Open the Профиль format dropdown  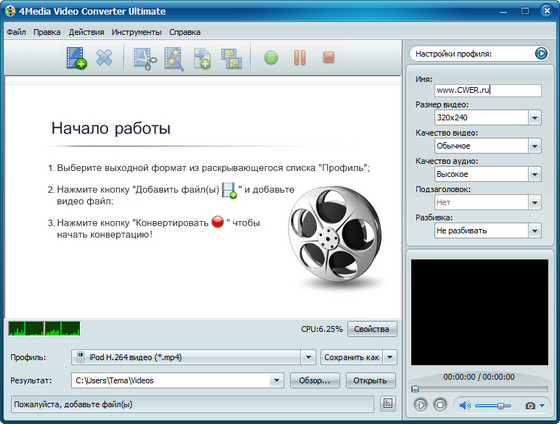point(308,357)
